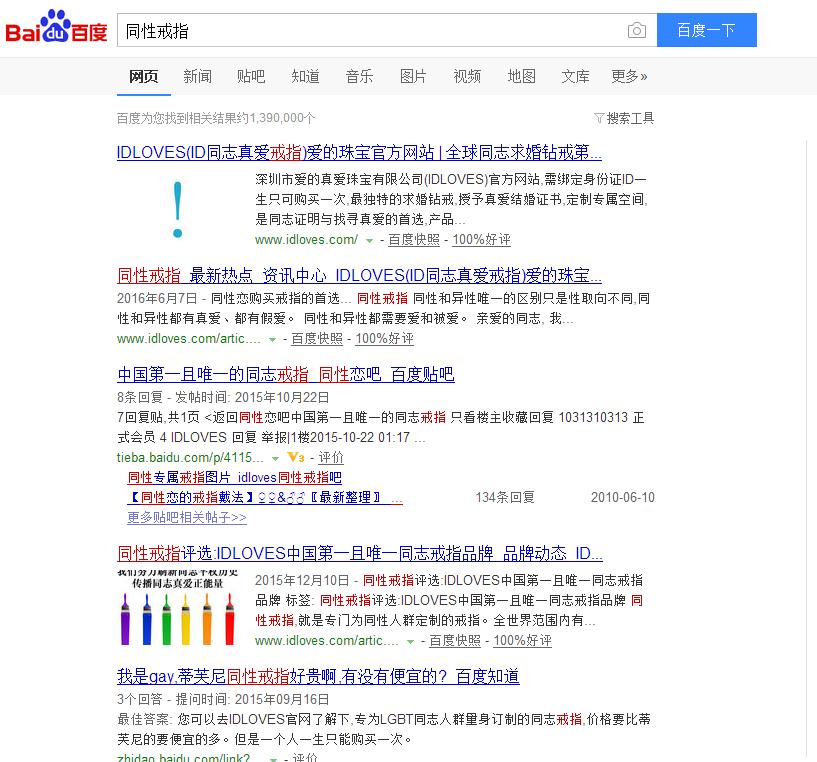Viewport: 817px width, 762px height.
Task: Click the 8条回复 - 发帖时间 line
Action: point(223,397)
